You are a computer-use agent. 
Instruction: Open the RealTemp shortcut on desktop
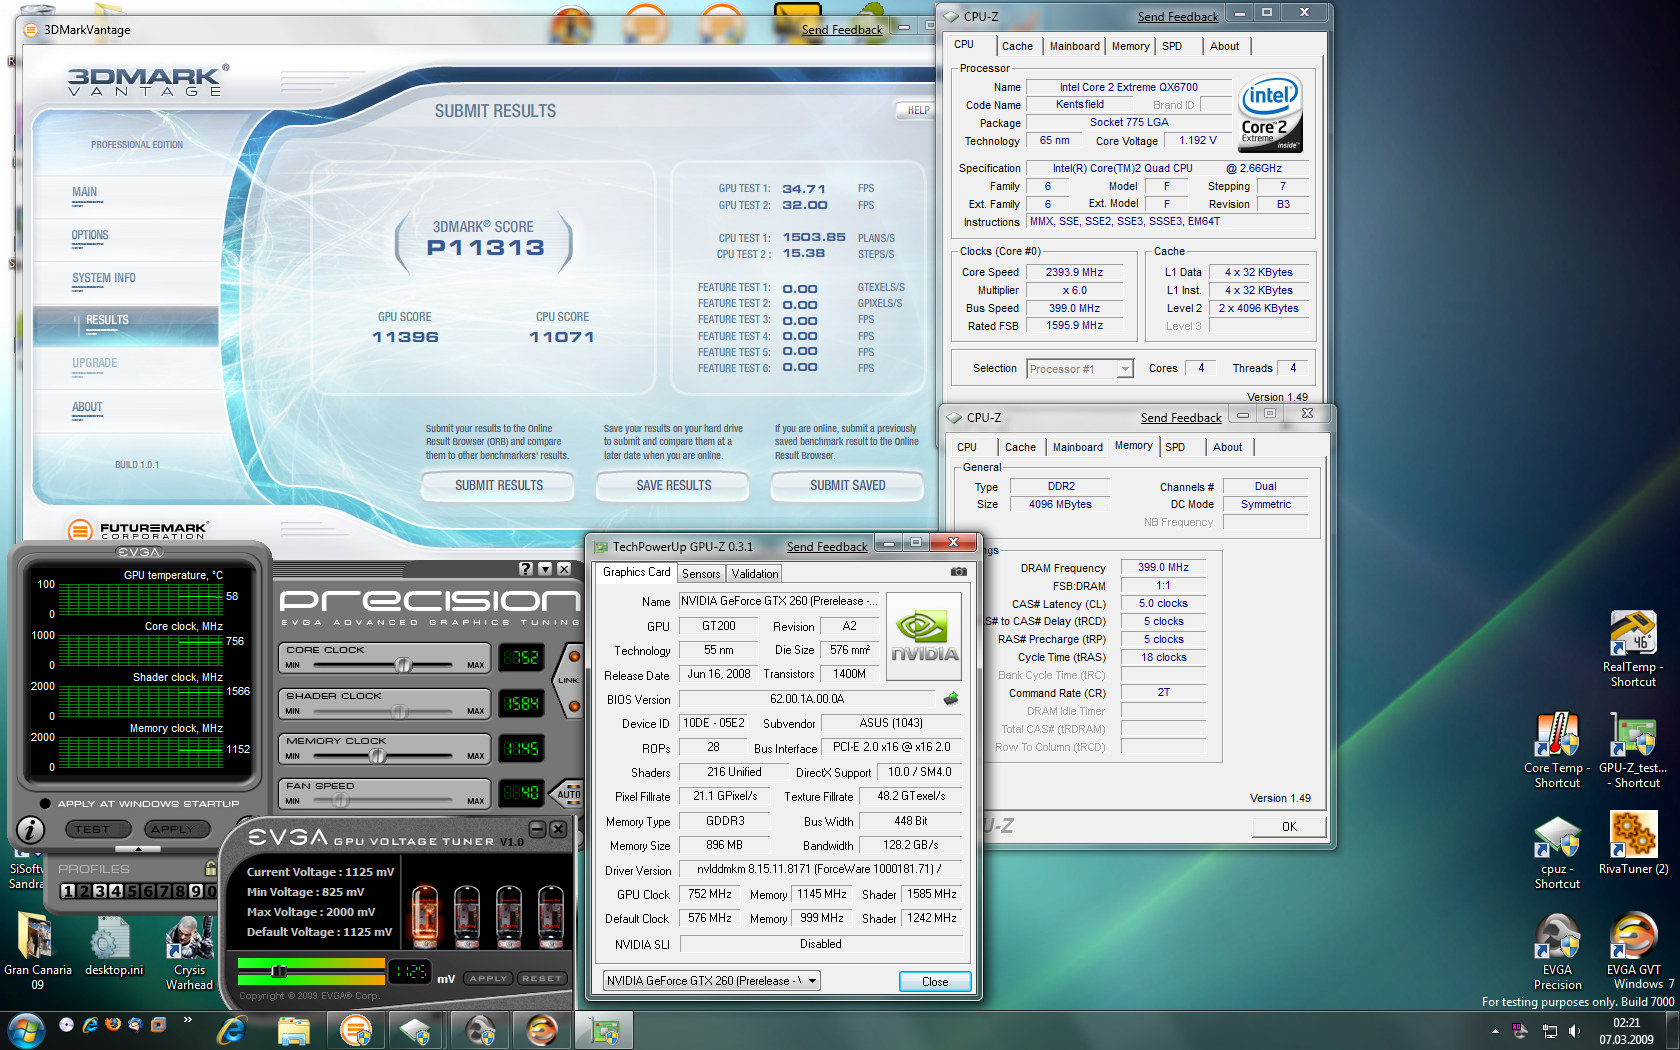1633,648
